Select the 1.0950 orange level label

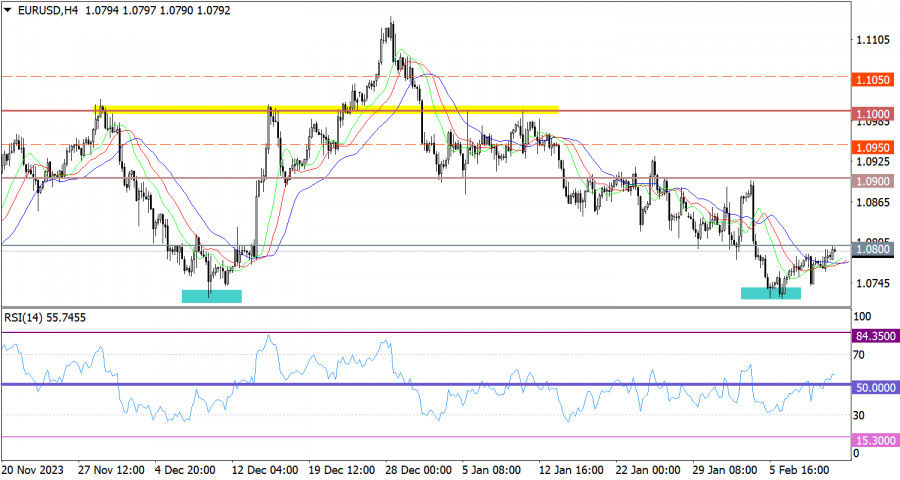[873, 148]
